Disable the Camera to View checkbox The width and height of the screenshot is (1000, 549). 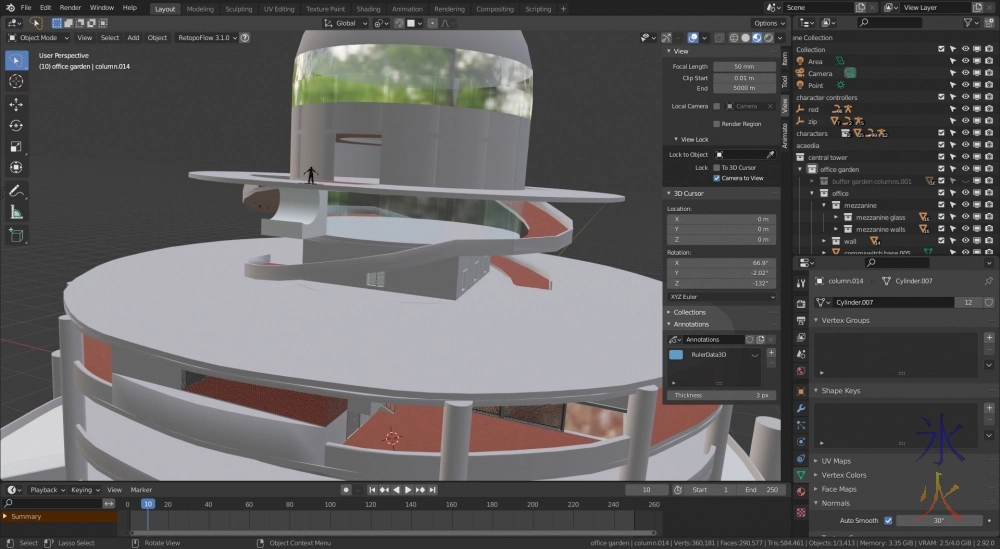pyautogui.click(x=717, y=178)
